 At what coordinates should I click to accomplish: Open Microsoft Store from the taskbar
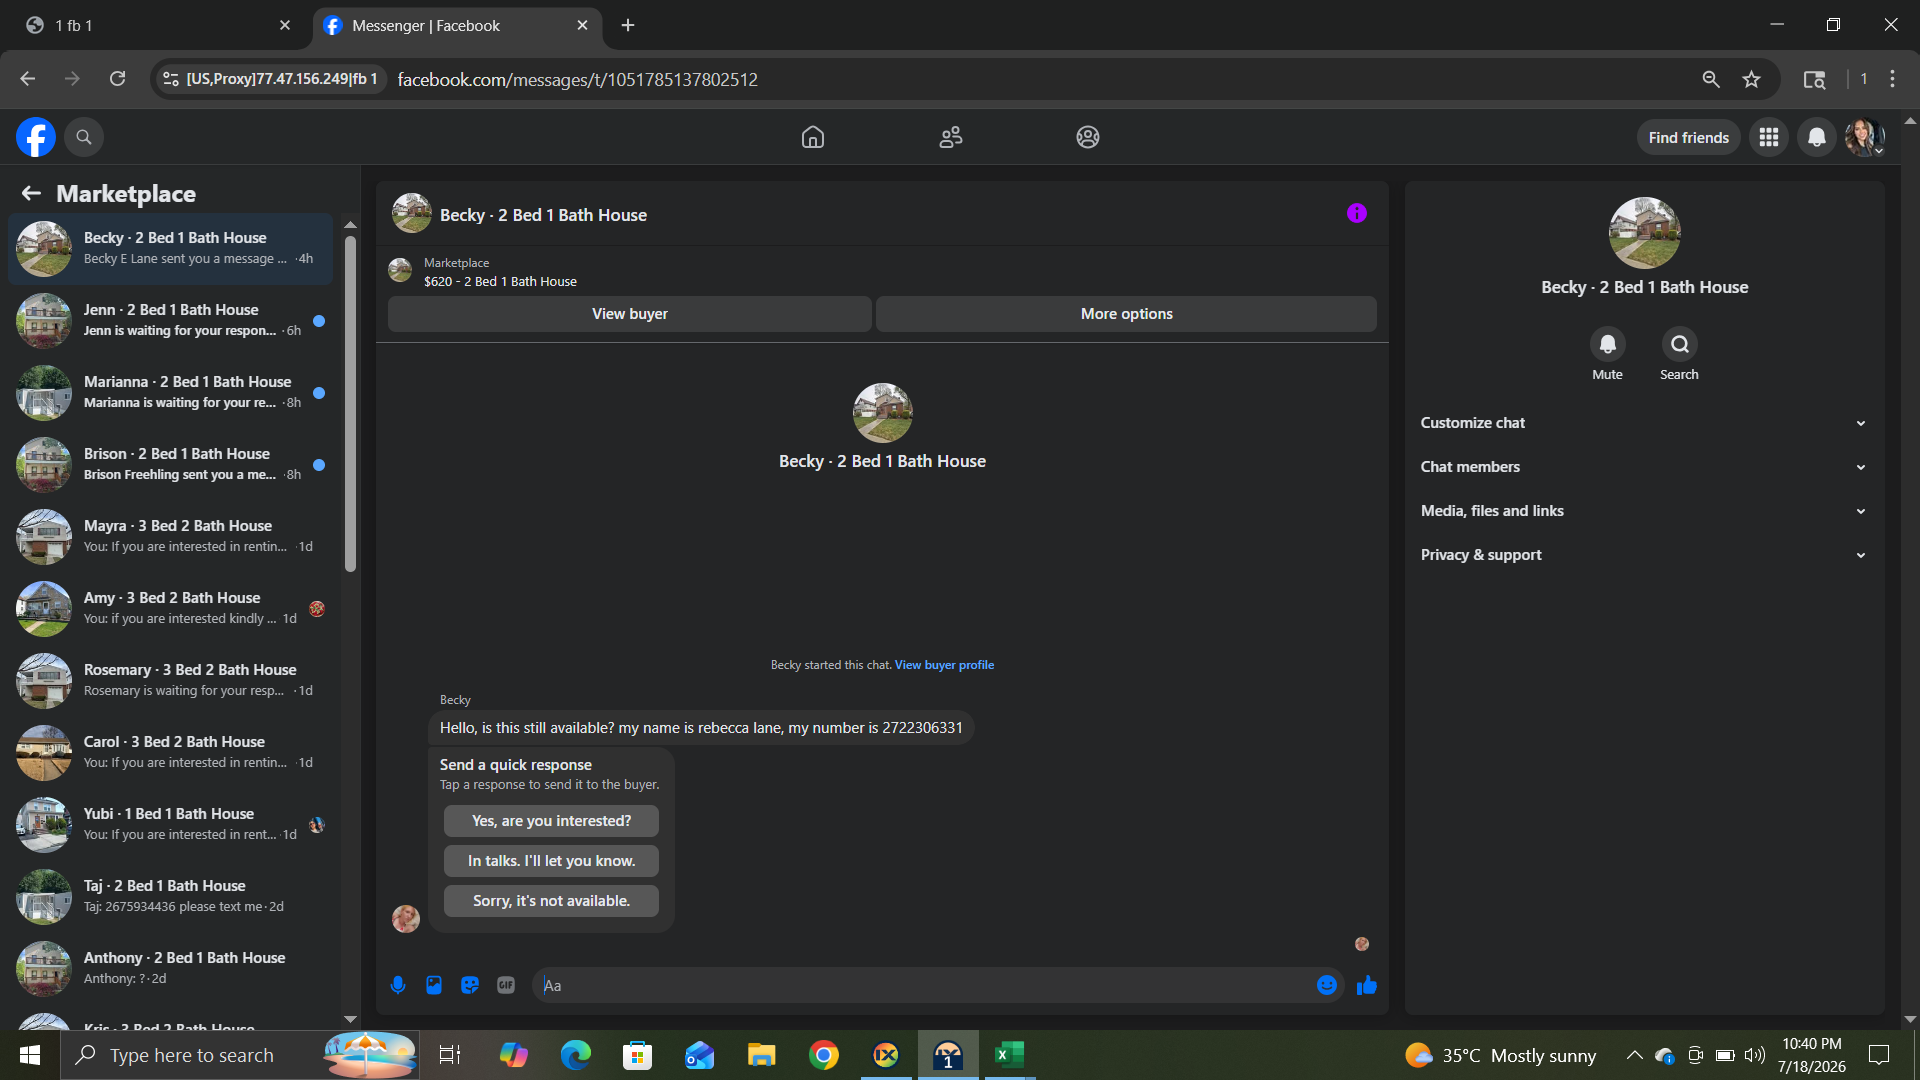pos(638,1055)
